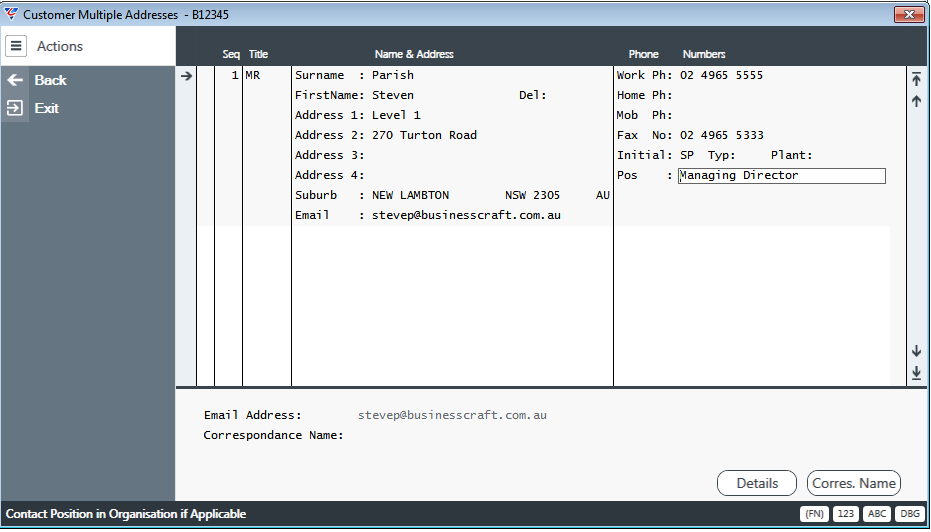Viewport: 931px width, 532px height.
Task: Click the Typ: label
Action: coord(721,156)
